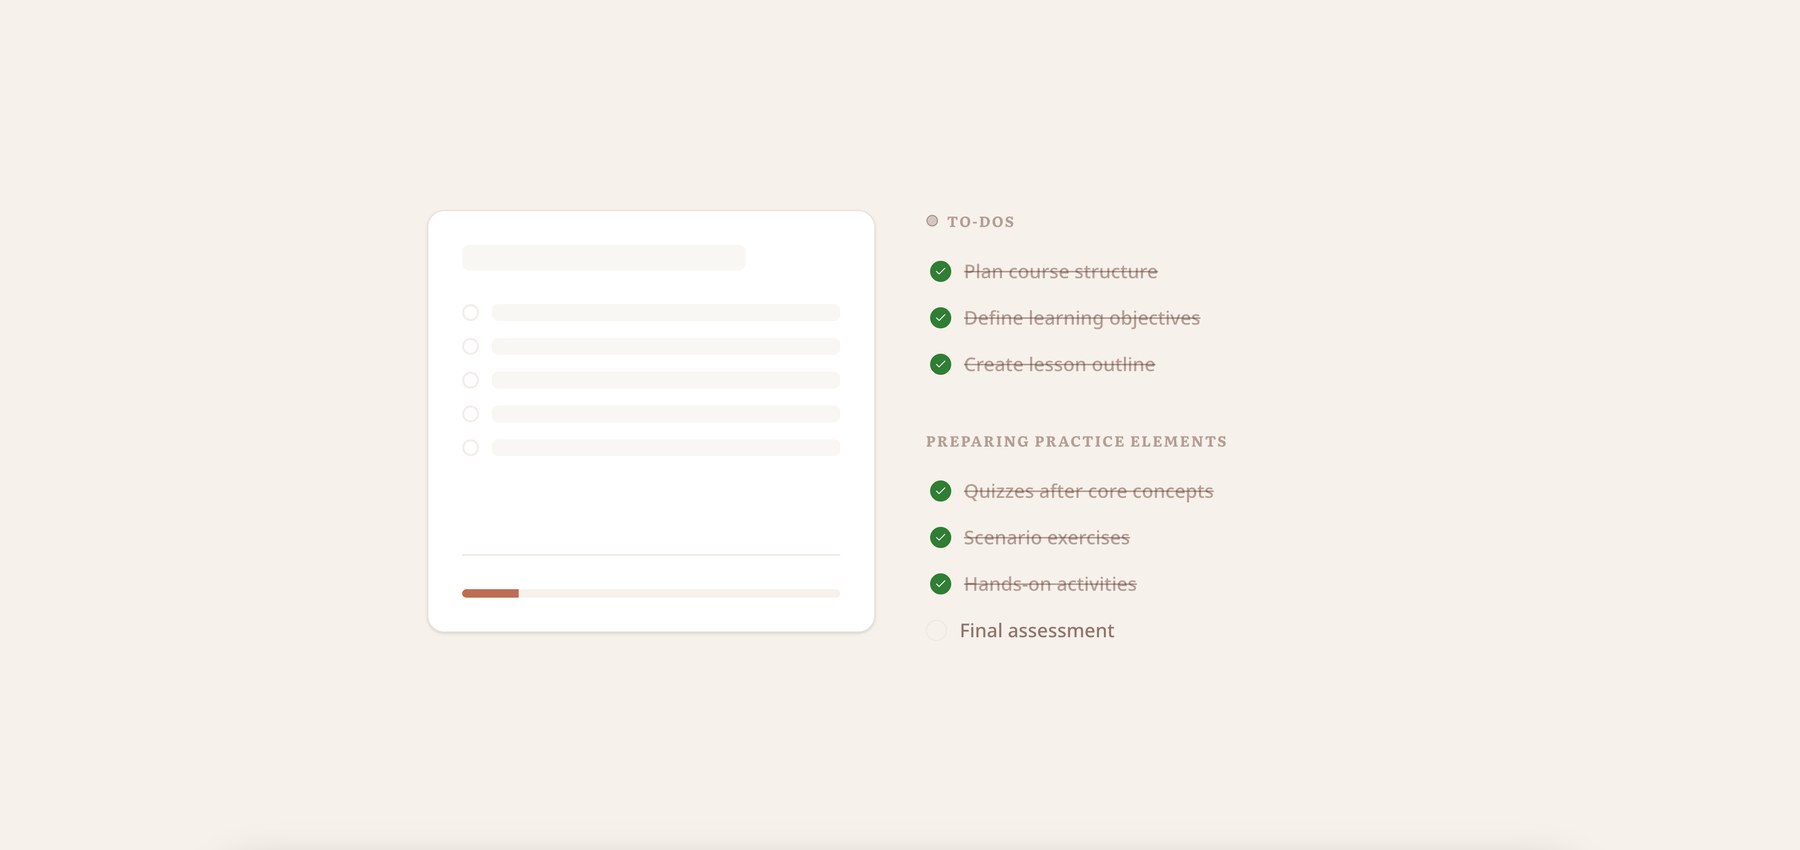
Task: Click the TO-DOS heading
Action: [981, 222]
